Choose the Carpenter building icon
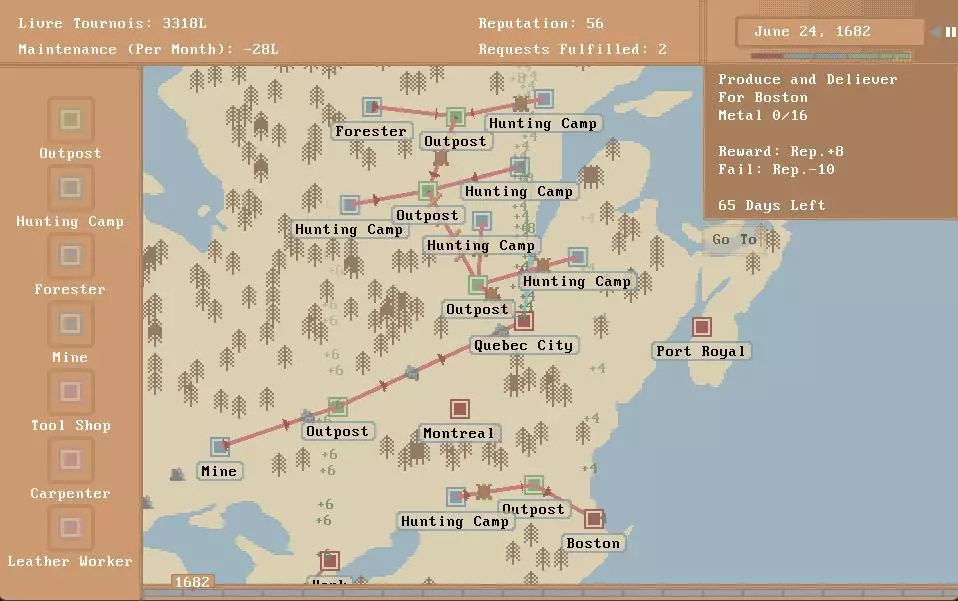Image resolution: width=958 pixels, height=601 pixels. coord(70,461)
